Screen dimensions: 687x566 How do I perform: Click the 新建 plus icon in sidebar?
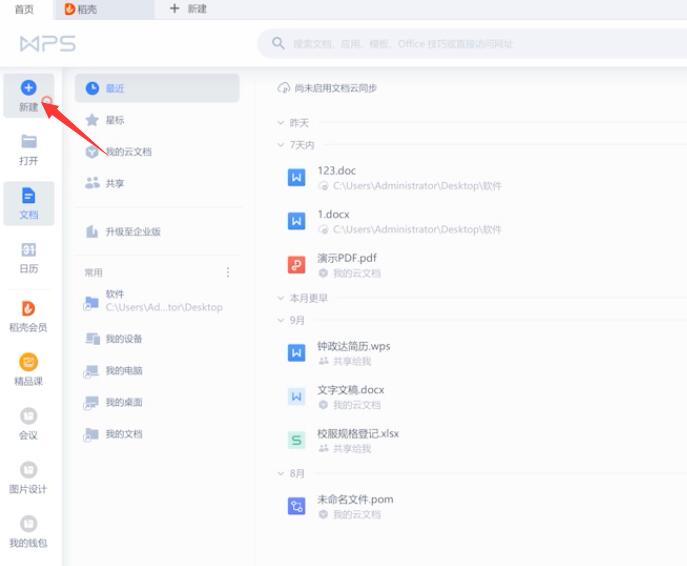(x=28, y=88)
